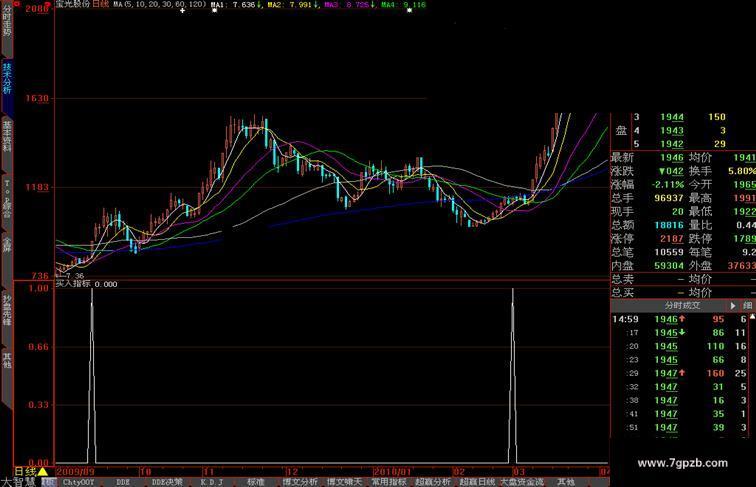Select the 常用指标 indicator tab
This screenshot has height=487, width=756.
point(389,482)
